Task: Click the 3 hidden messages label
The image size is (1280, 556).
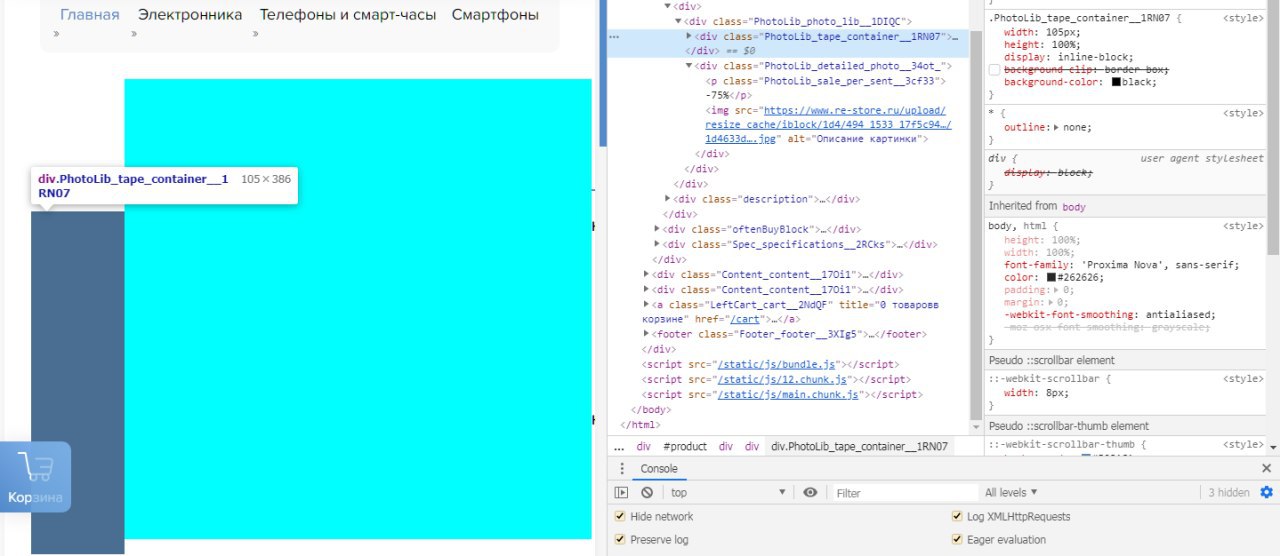Action: coord(1228,493)
